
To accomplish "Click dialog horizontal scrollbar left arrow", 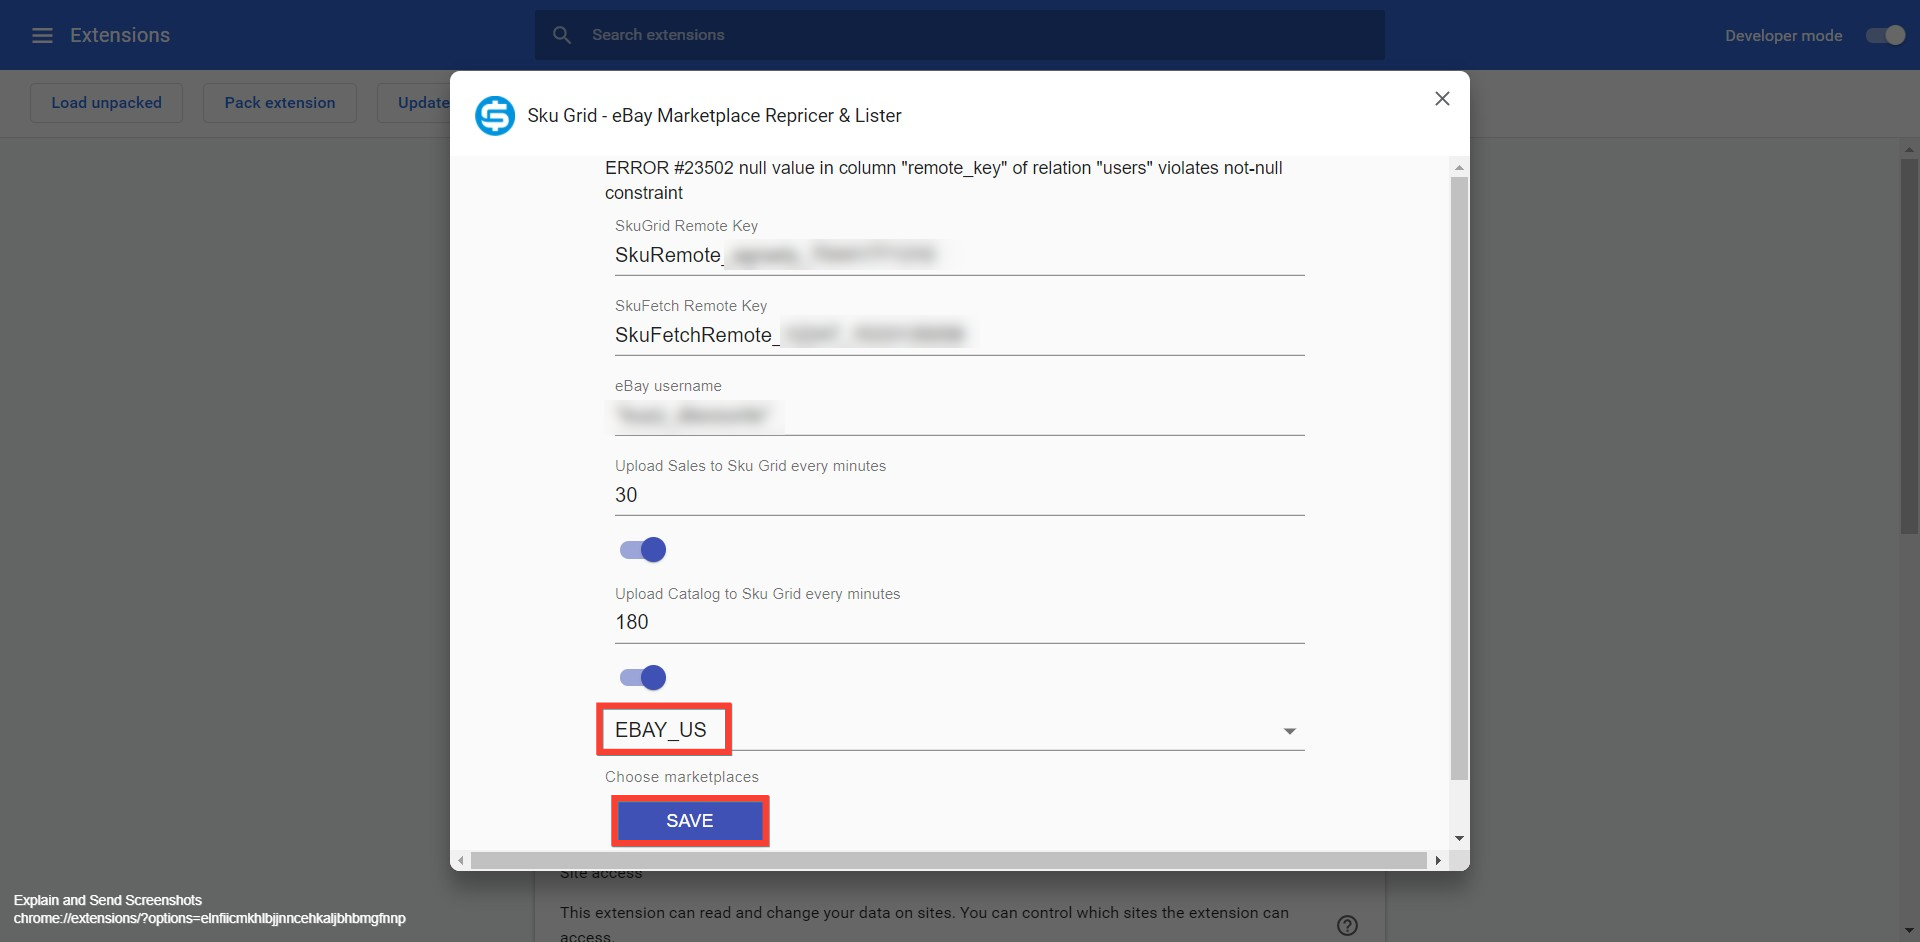I will (x=460, y=861).
